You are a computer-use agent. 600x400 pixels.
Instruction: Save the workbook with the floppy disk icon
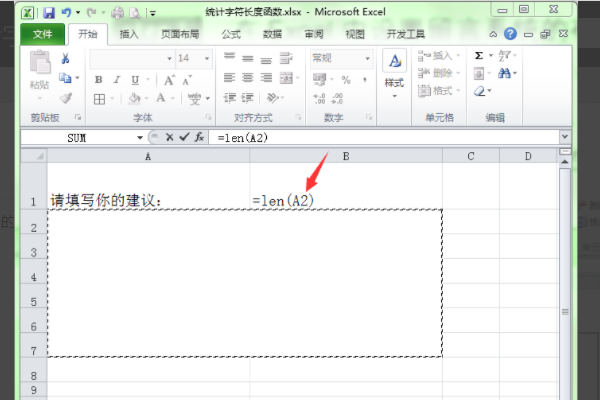tap(49, 13)
